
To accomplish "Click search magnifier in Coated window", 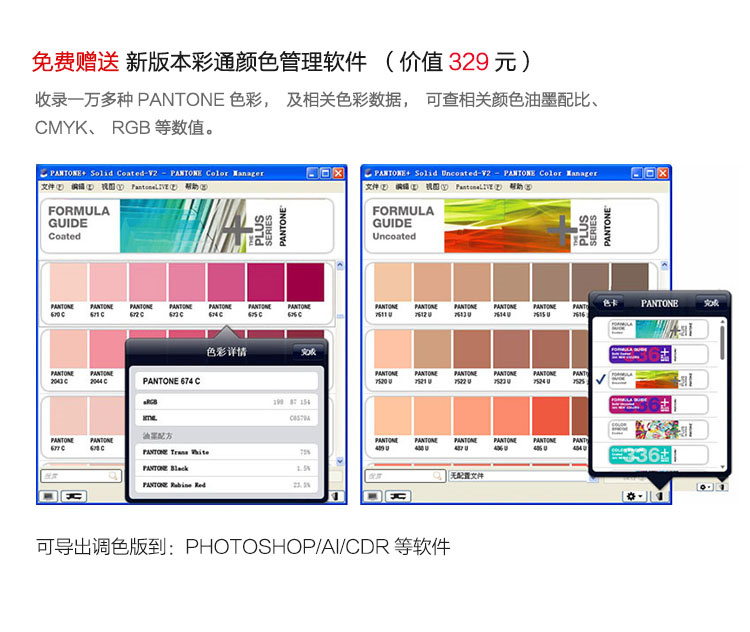I will (x=113, y=476).
